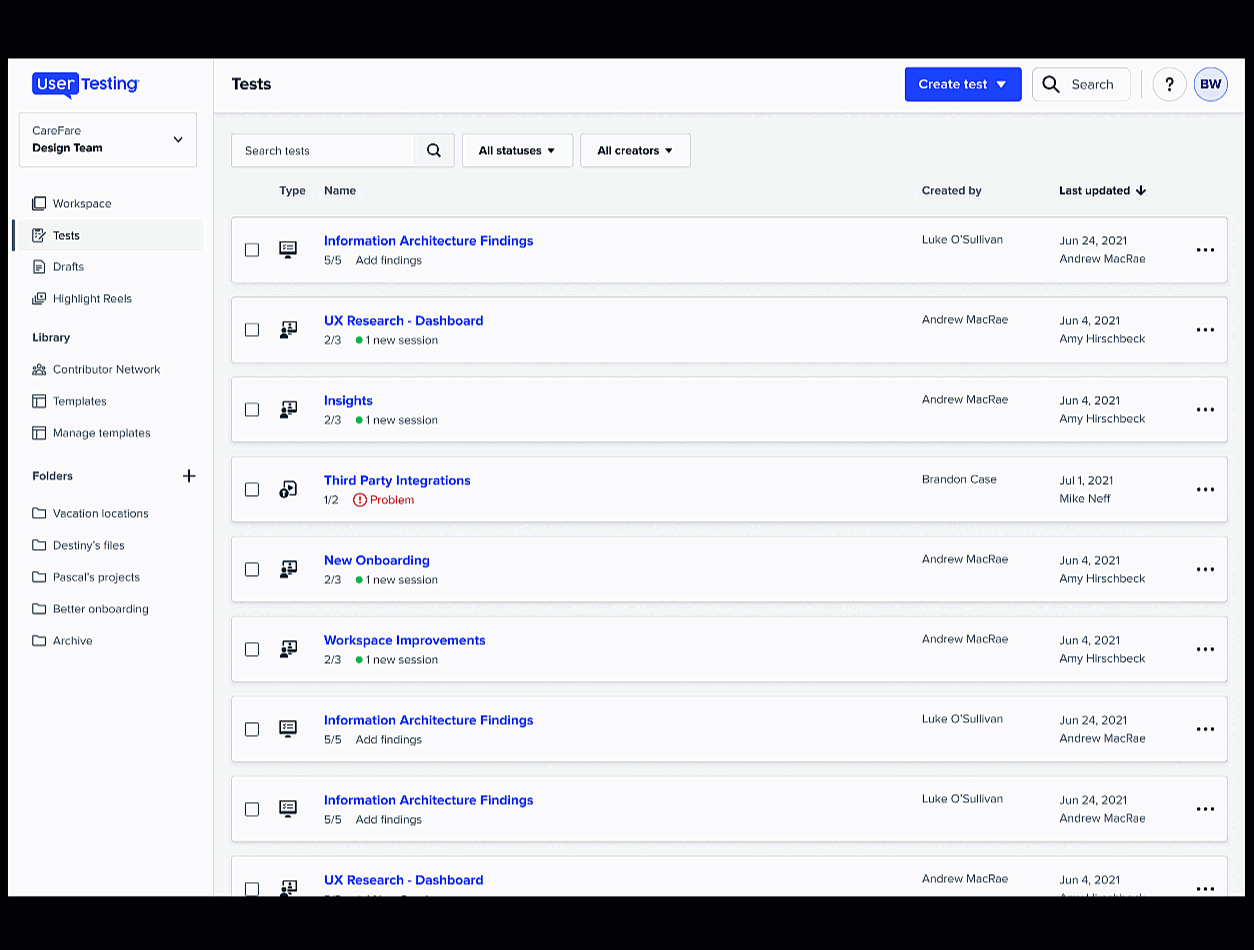Screen dimensions: 1254x950
Task: Open Manage templates in the Library
Action: click(101, 434)
